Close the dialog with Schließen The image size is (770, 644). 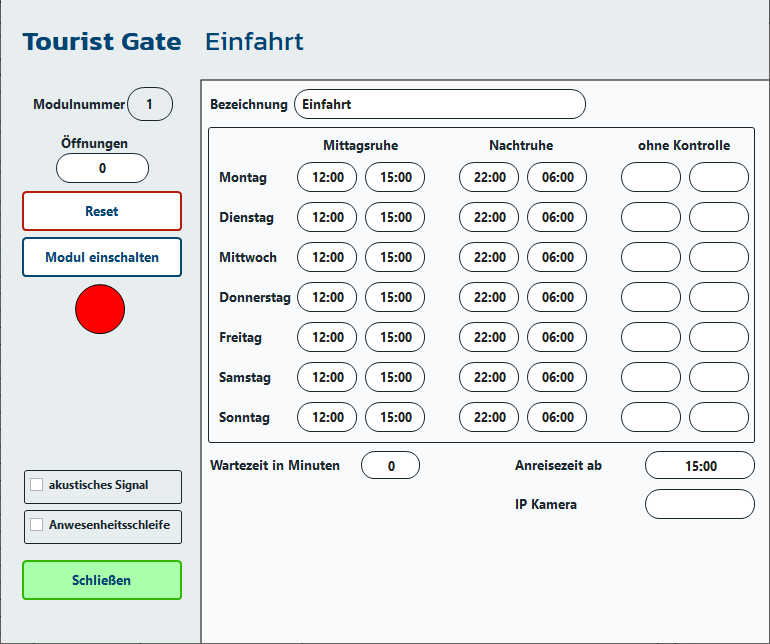point(102,580)
